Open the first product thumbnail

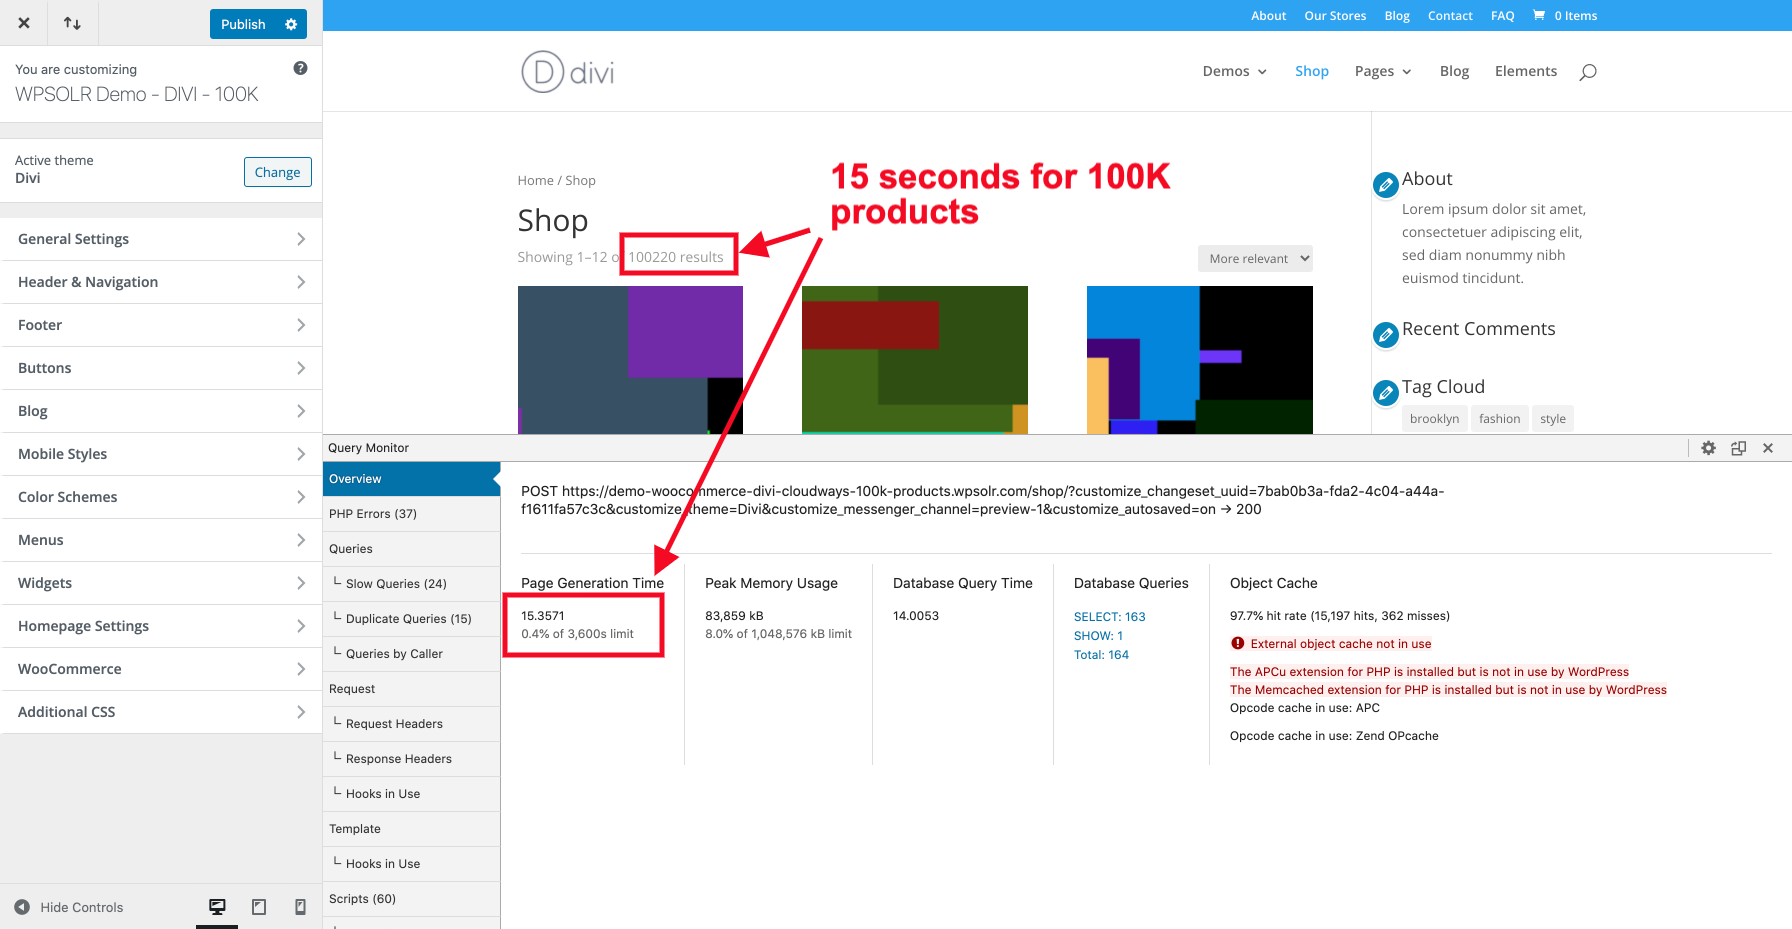pos(630,360)
